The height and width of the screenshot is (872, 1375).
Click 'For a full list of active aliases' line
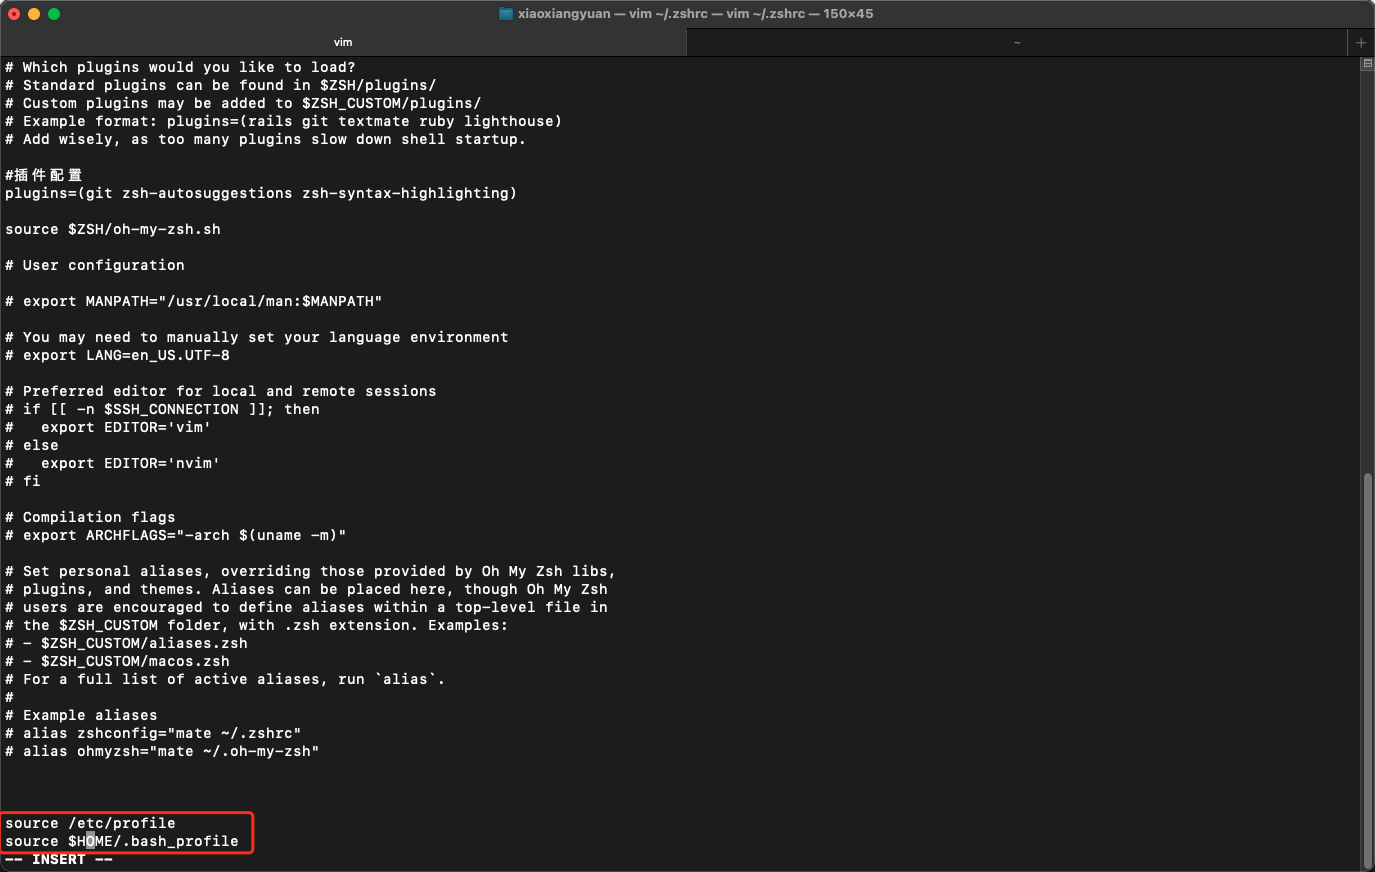coord(225,679)
